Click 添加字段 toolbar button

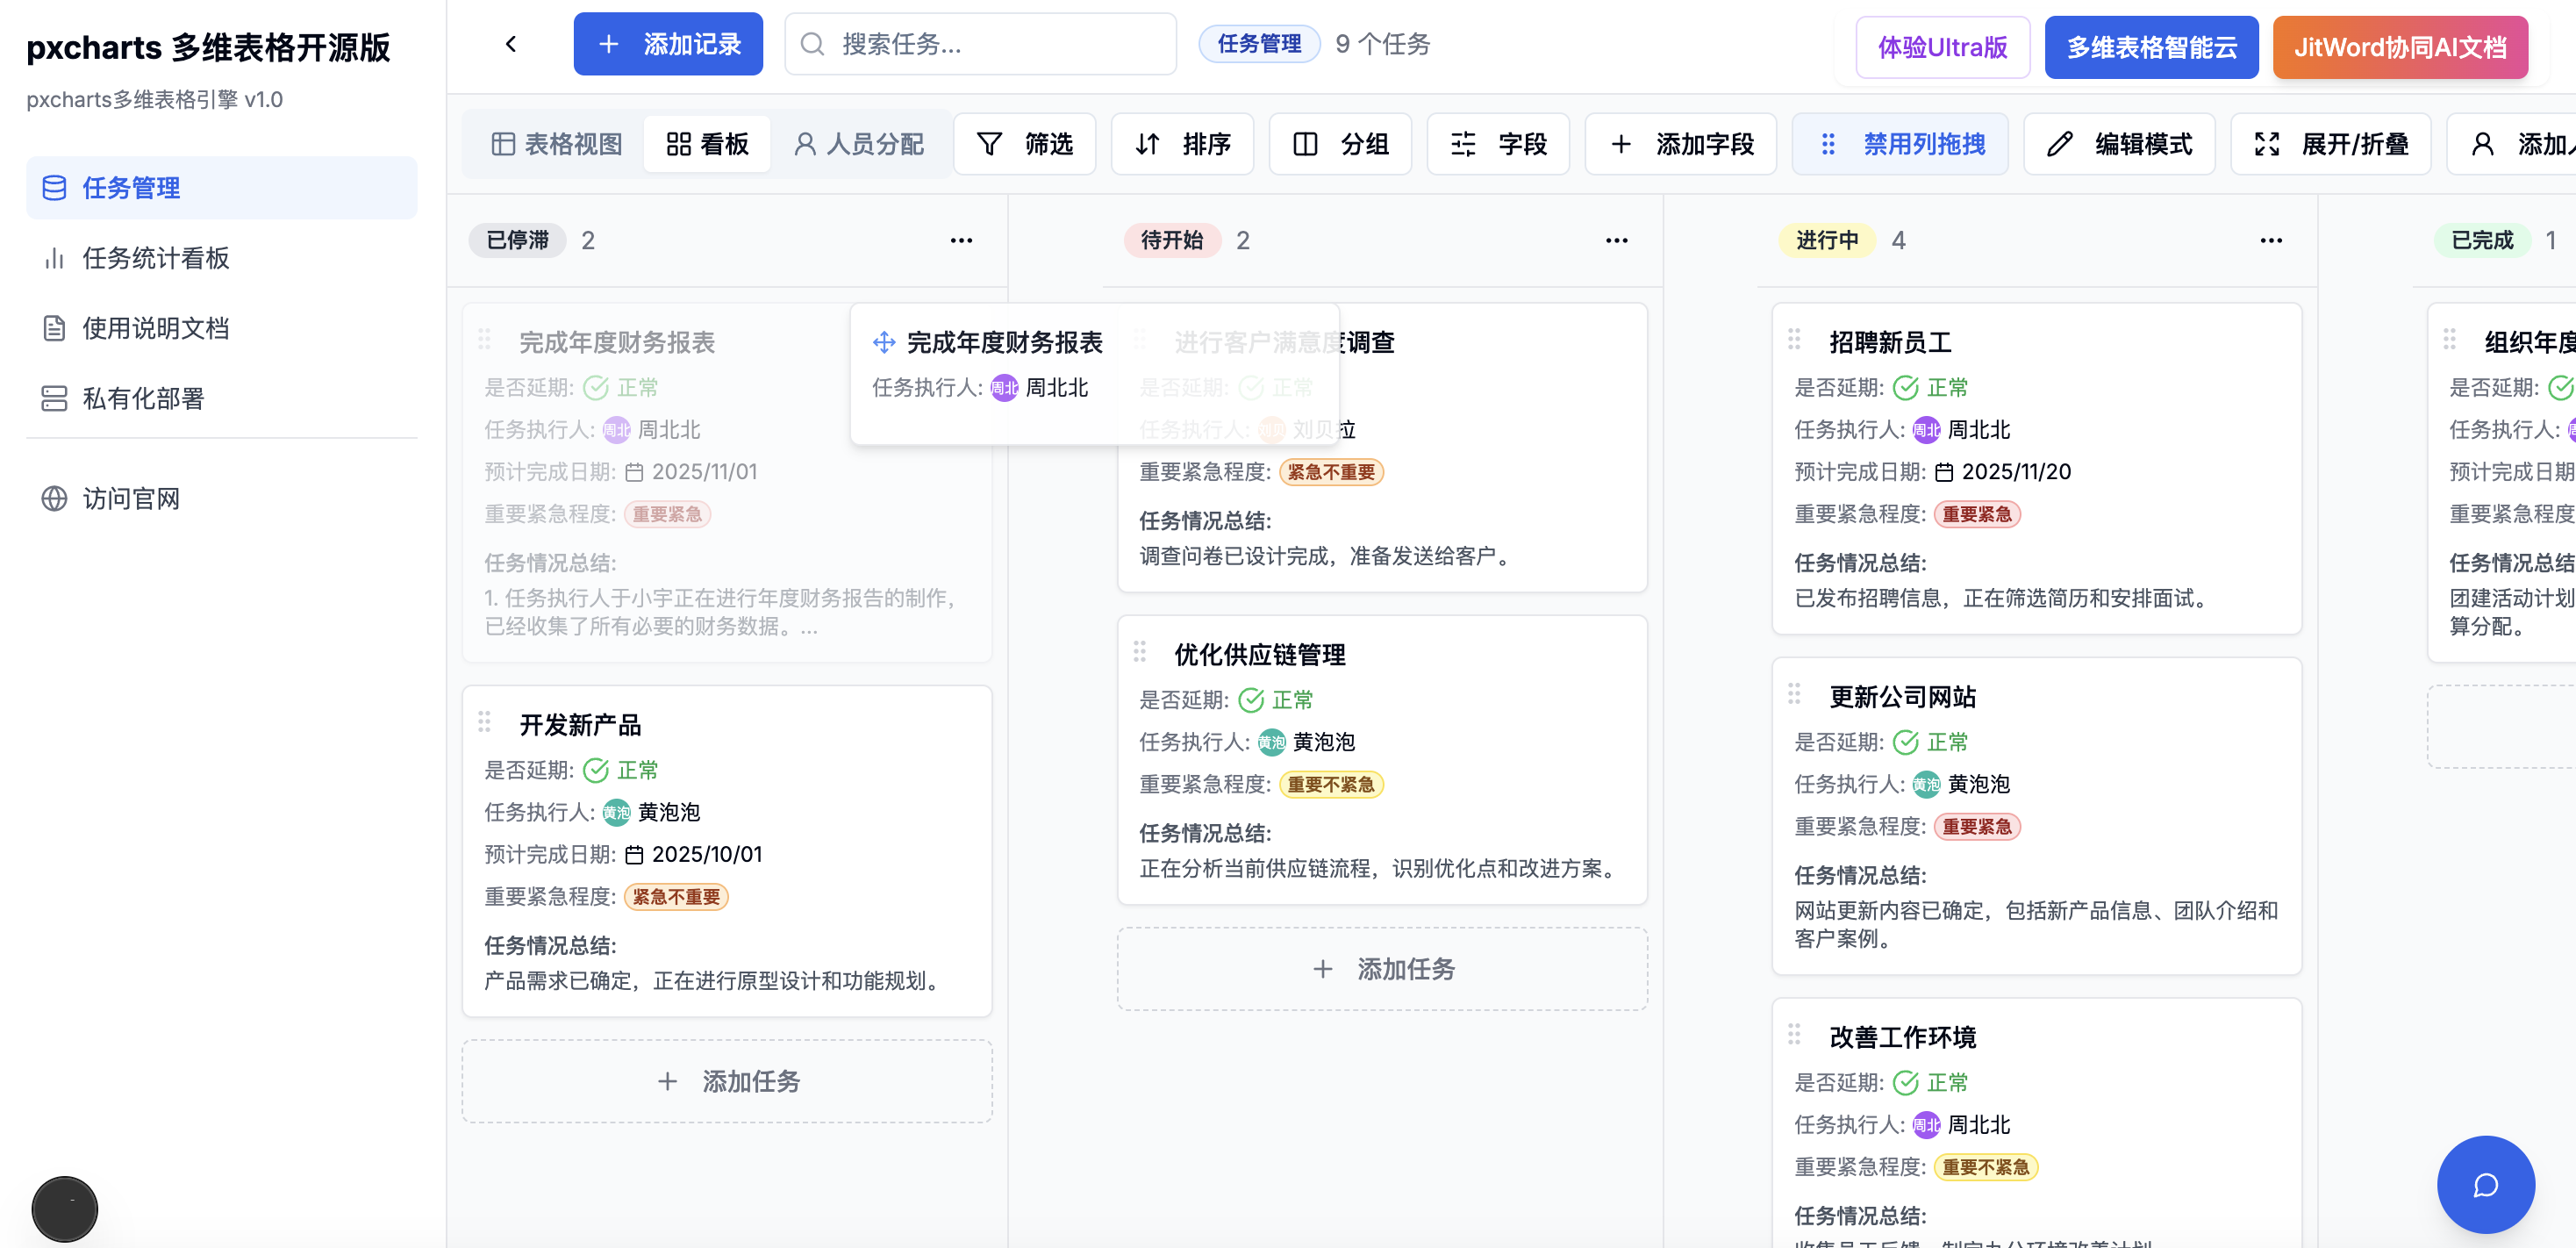[1681, 144]
